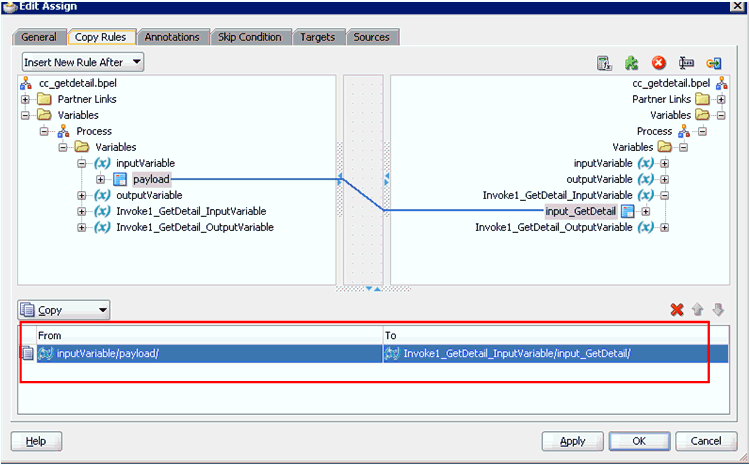The width and height of the screenshot is (749, 465).
Task: Click the Cancel button
Action: coord(706,441)
